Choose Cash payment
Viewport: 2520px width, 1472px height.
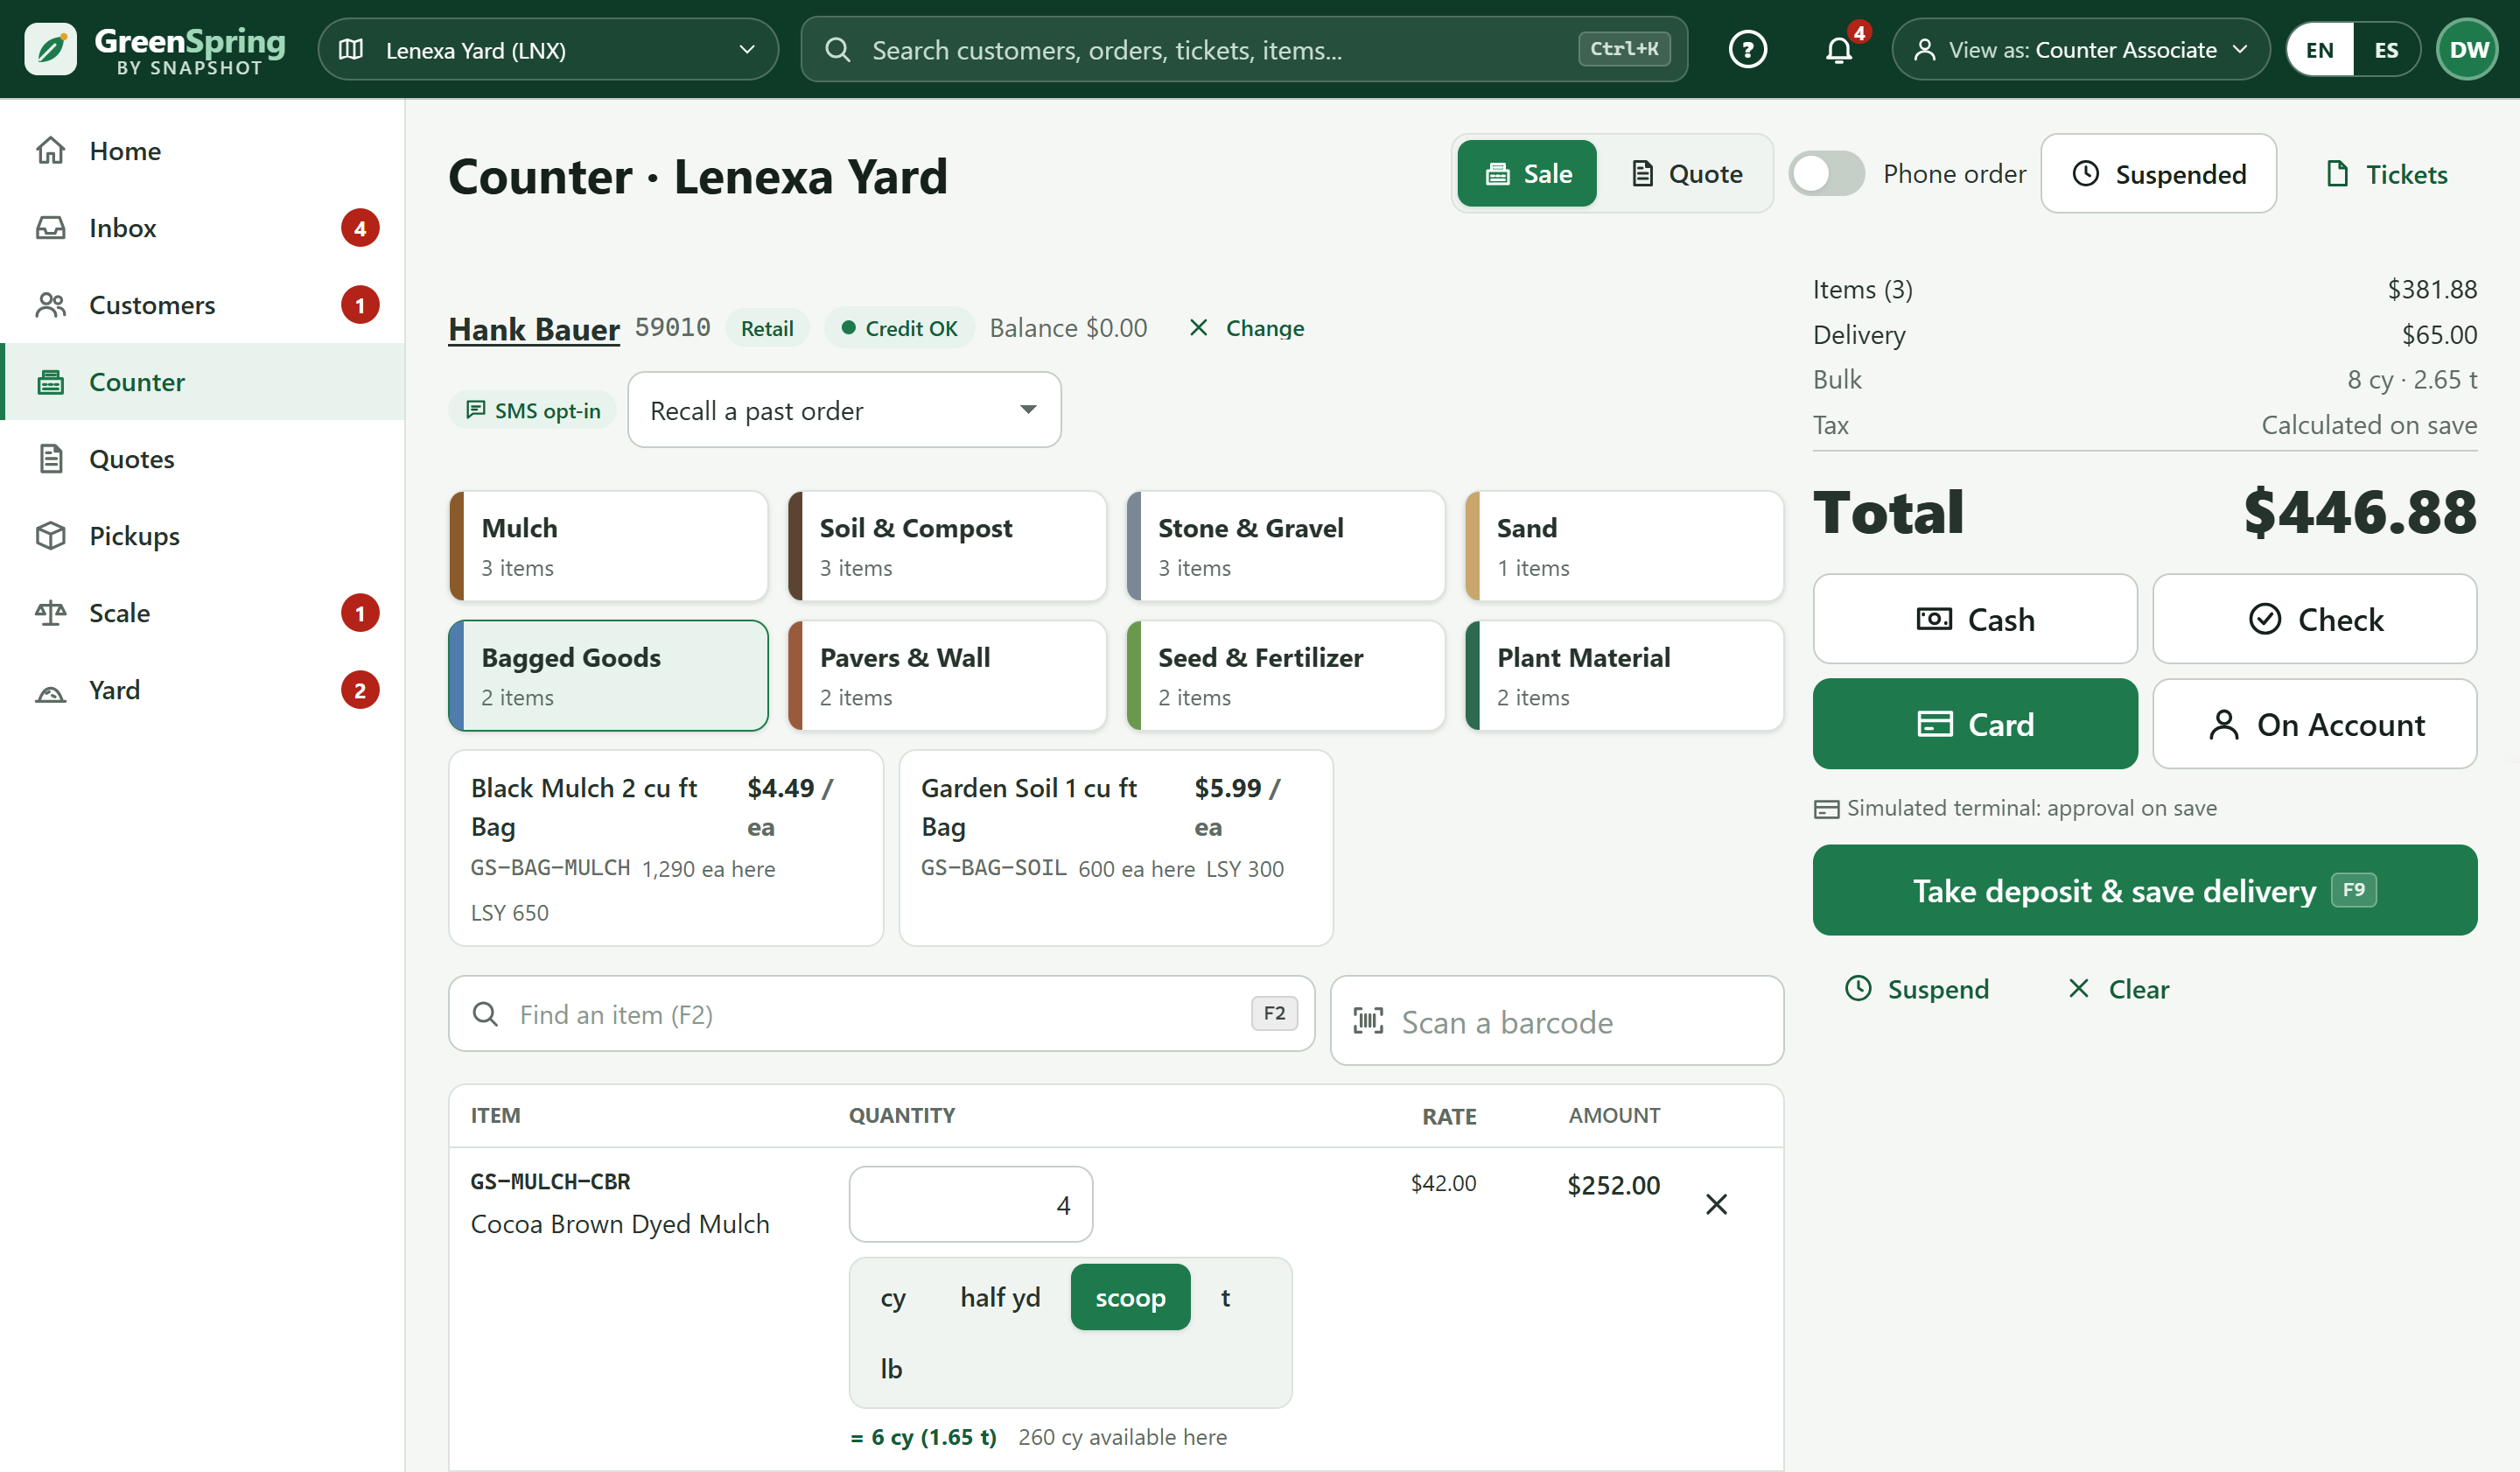tap(1975, 619)
